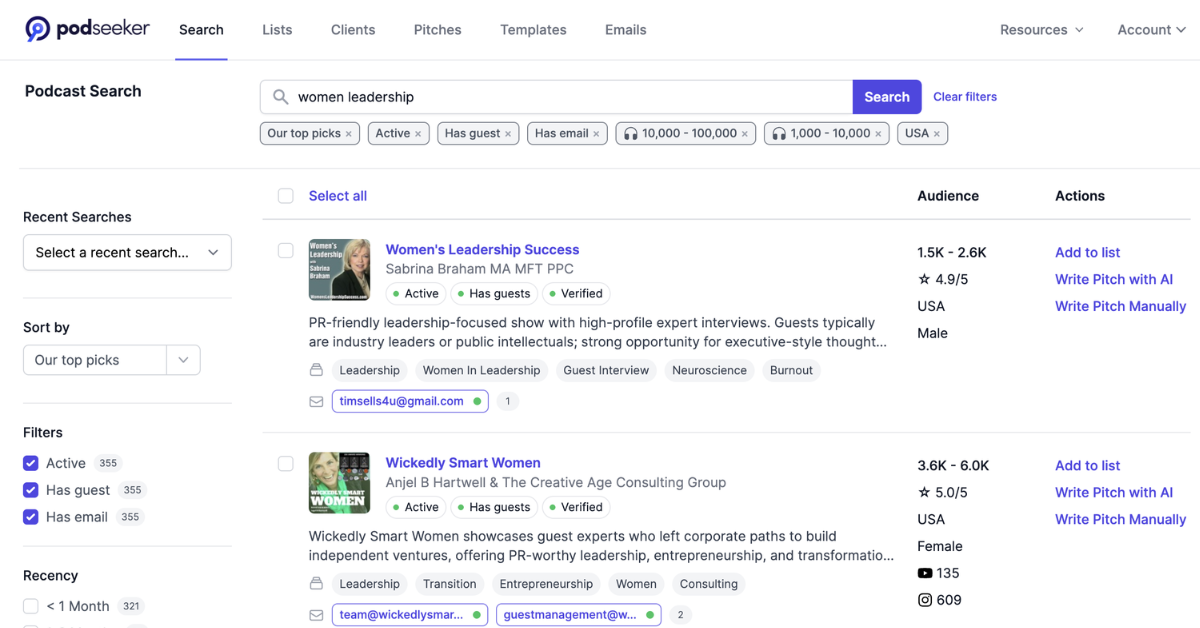Select Wickedly Smart Women row checkbox
This screenshot has height=628, width=1200.
tap(286, 463)
